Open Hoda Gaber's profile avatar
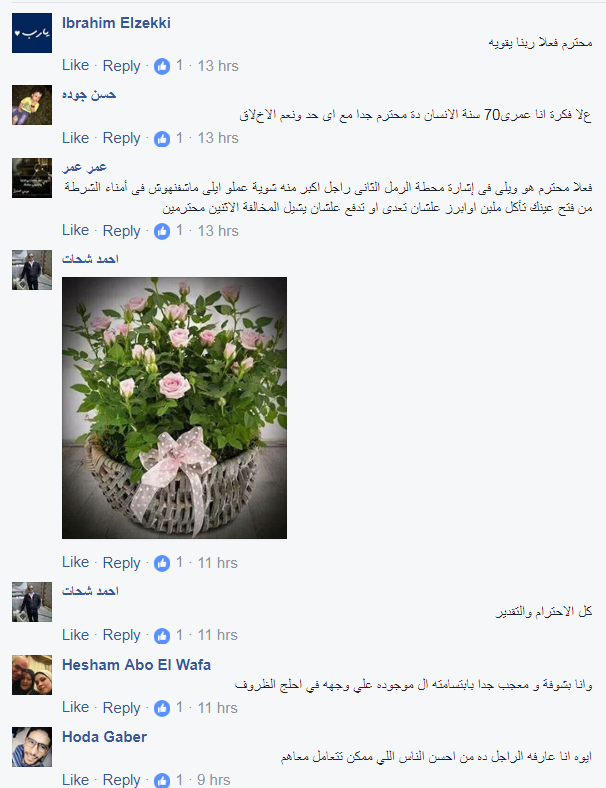606x788 pixels. coord(32,747)
